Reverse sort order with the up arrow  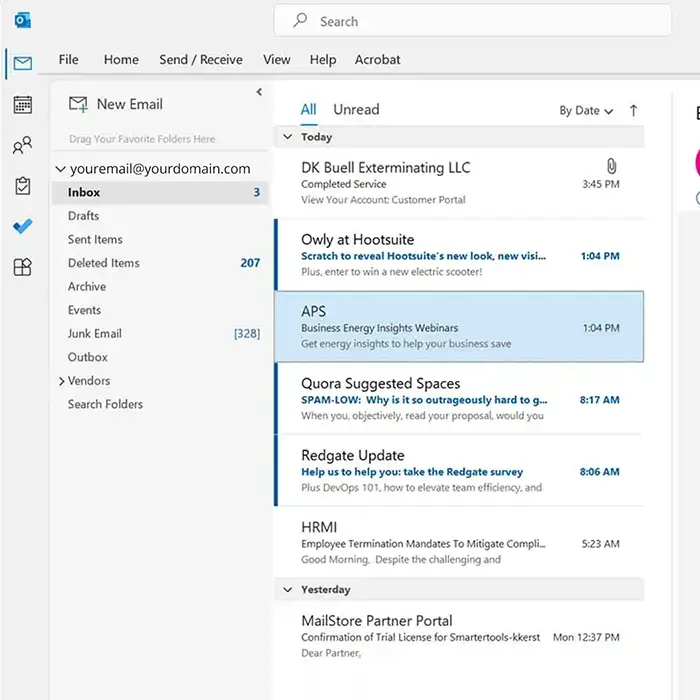coord(633,110)
